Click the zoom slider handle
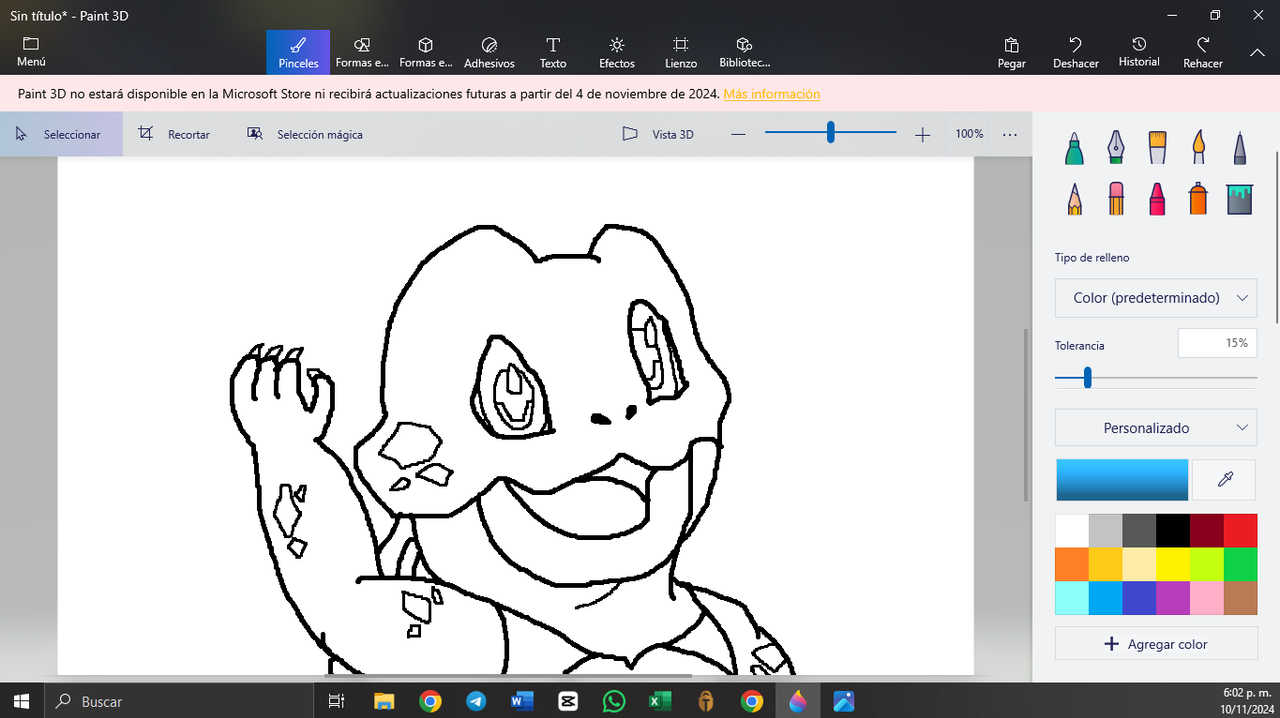The width and height of the screenshot is (1280, 718). click(830, 133)
